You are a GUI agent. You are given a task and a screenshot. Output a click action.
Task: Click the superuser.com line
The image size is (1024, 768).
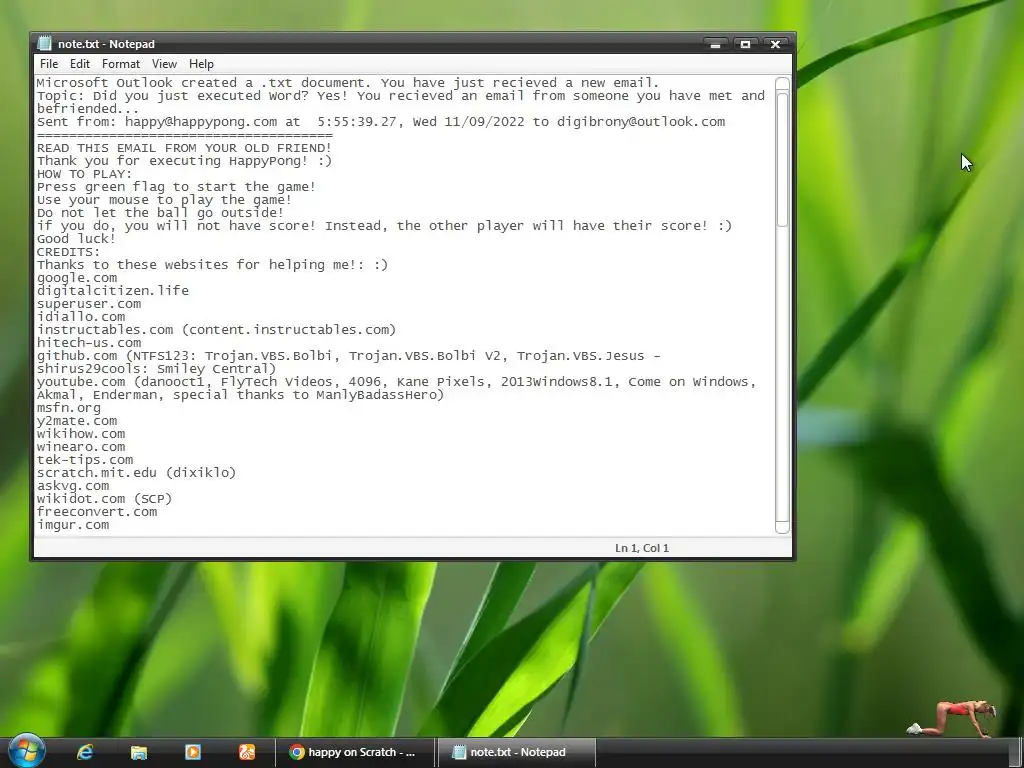tap(89, 304)
